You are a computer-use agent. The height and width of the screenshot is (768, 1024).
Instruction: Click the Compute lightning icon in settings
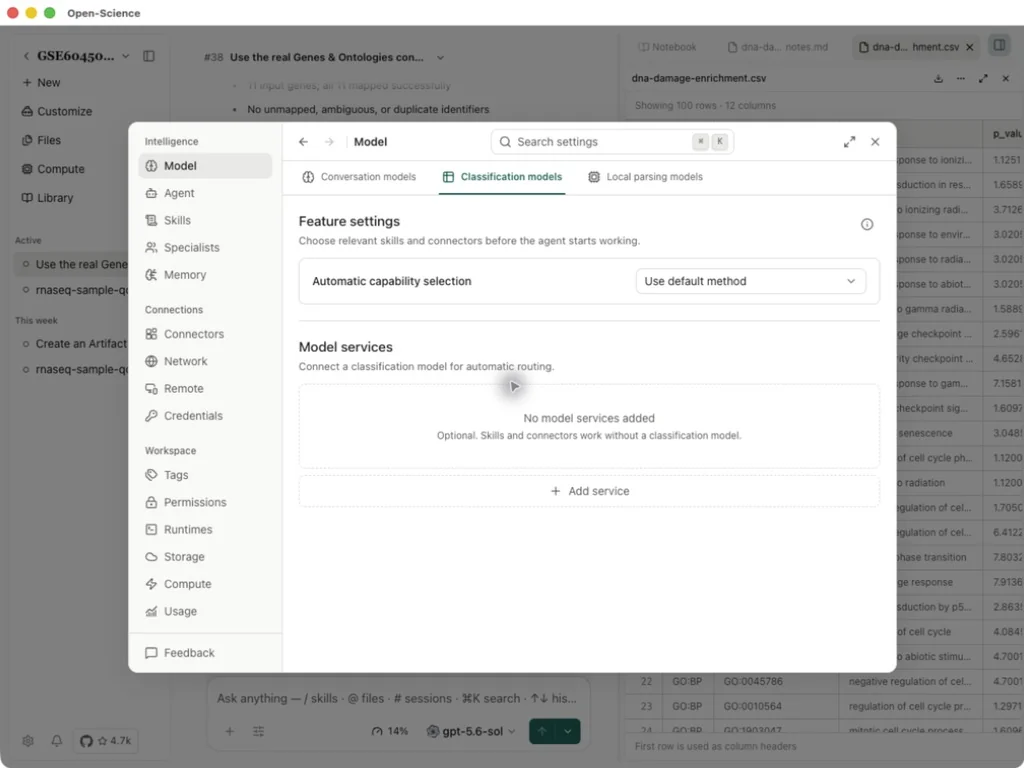[x=152, y=584]
